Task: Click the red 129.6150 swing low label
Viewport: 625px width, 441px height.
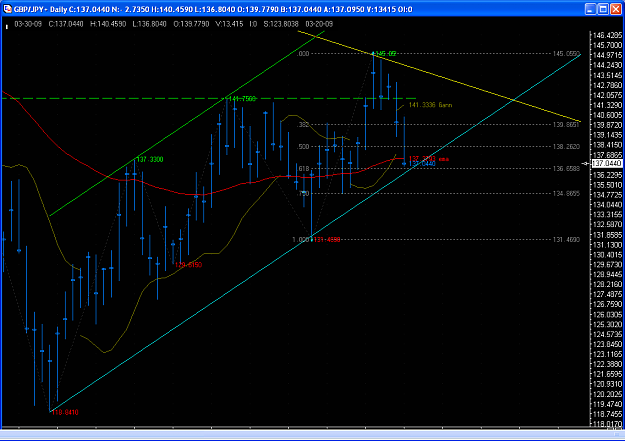Action: [x=189, y=265]
